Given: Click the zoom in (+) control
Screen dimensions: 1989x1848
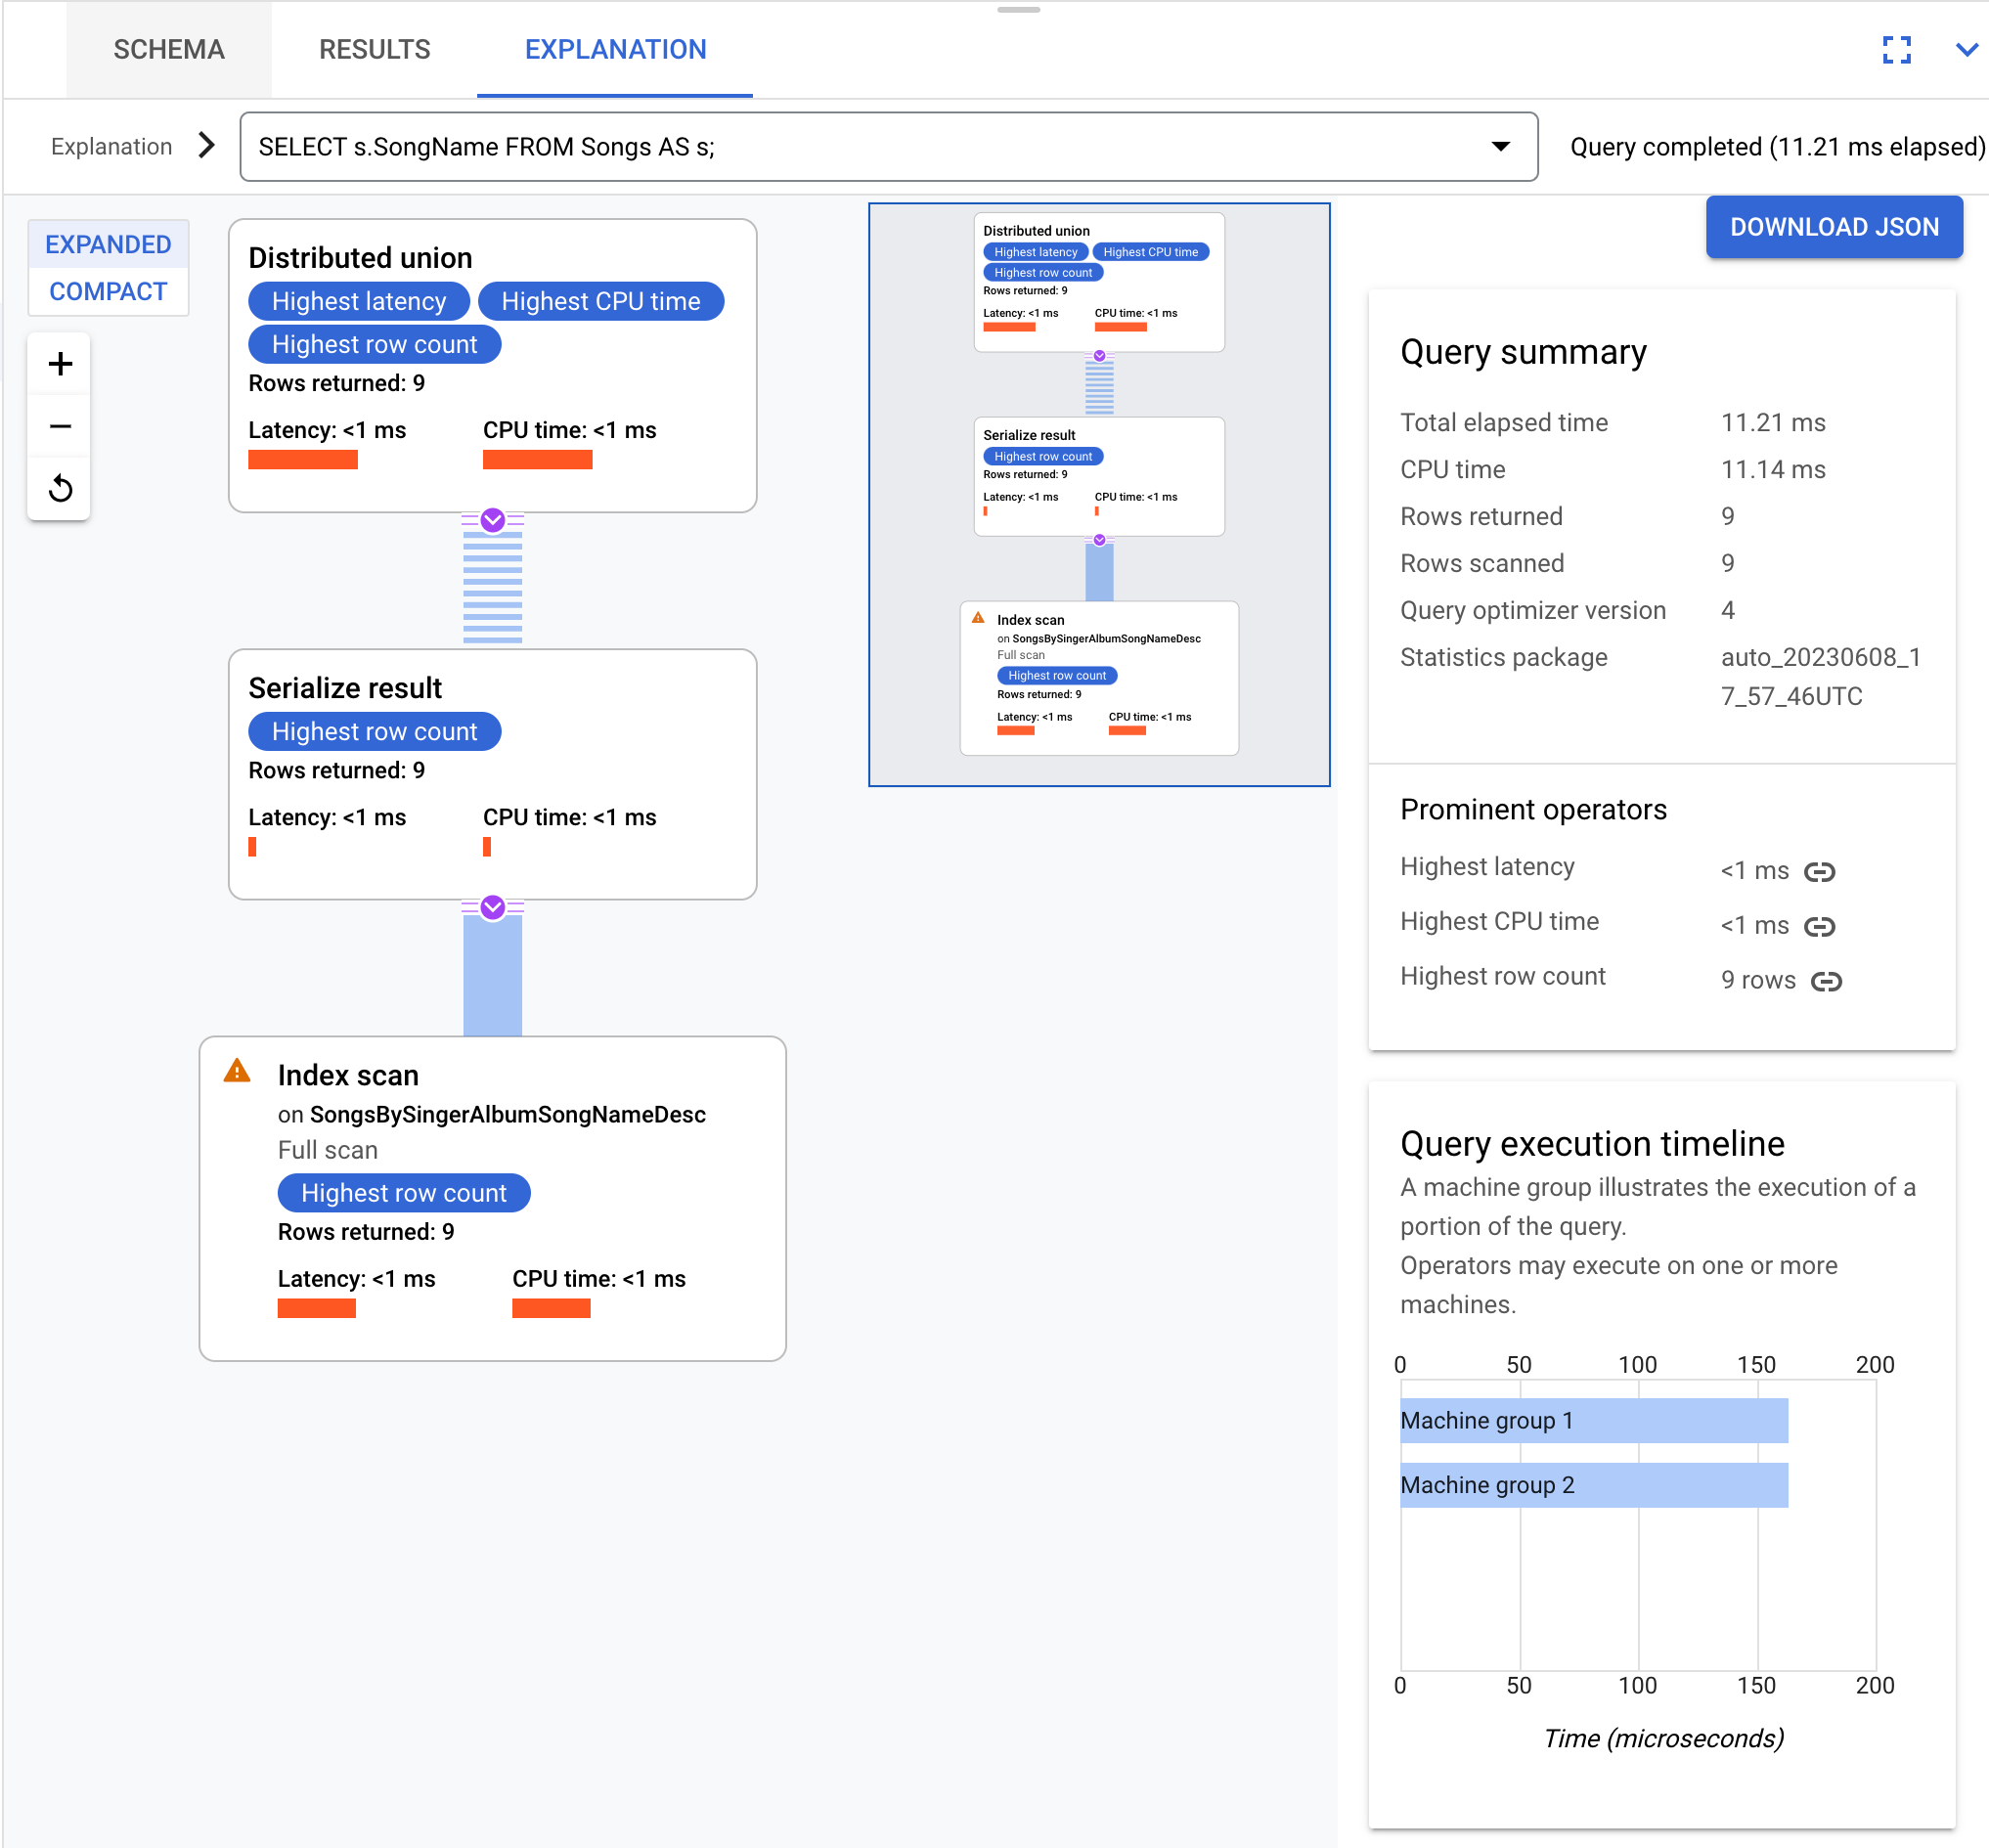Looking at the screenshot, I should pos(59,363).
